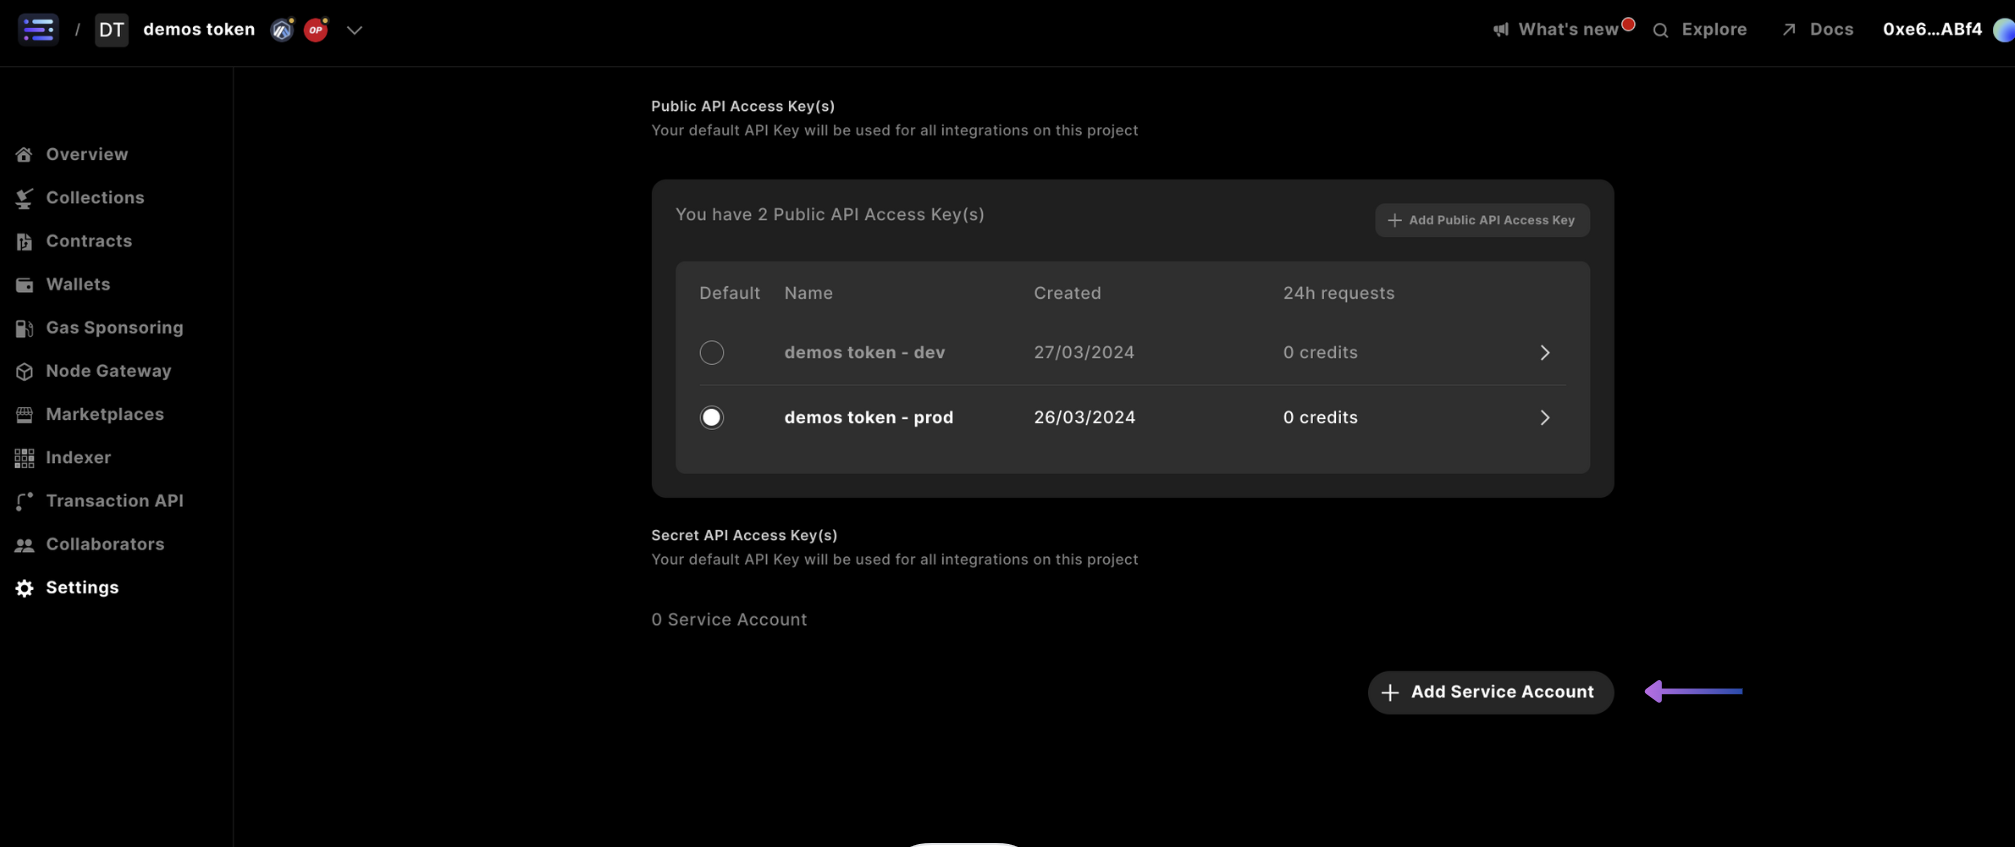
Task: Set demos token - dev as default key
Action: [711, 352]
